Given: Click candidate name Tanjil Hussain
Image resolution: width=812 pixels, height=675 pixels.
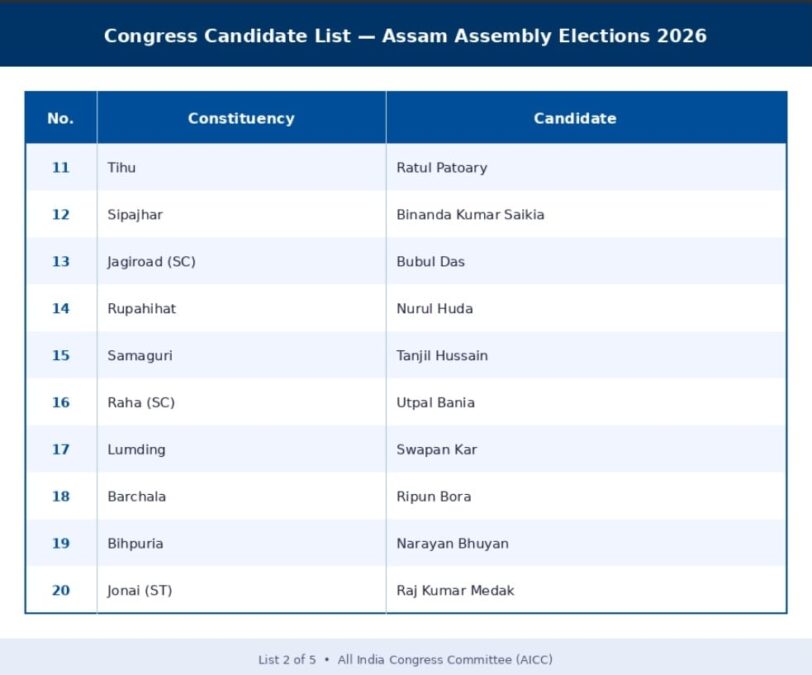Looking at the screenshot, I should [x=442, y=356].
